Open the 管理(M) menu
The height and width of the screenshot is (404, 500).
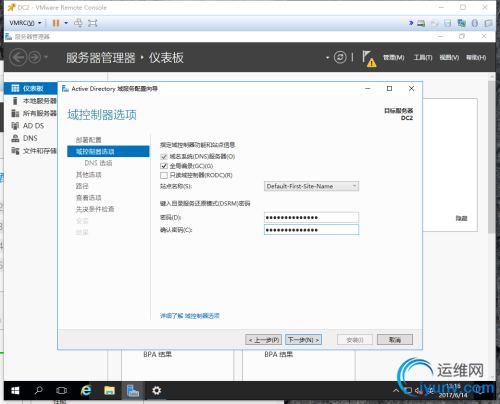coord(393,58)
